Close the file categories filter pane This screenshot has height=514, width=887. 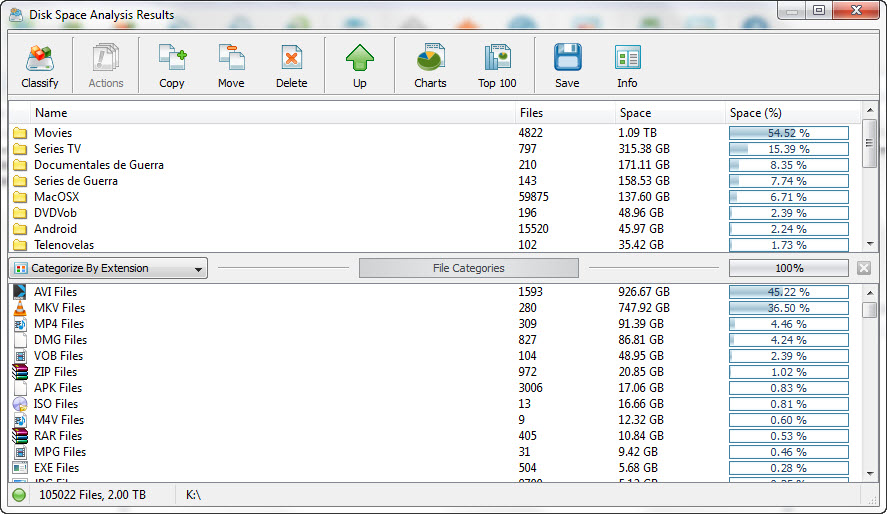pyautogui.click(x=864, y=268)
